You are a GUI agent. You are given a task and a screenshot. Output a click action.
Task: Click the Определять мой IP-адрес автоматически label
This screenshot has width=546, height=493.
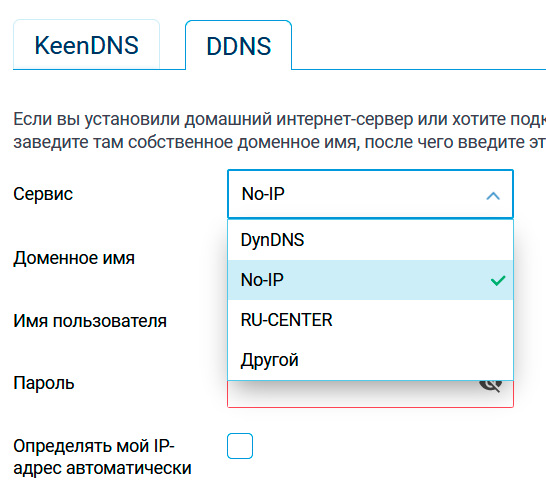102,457
